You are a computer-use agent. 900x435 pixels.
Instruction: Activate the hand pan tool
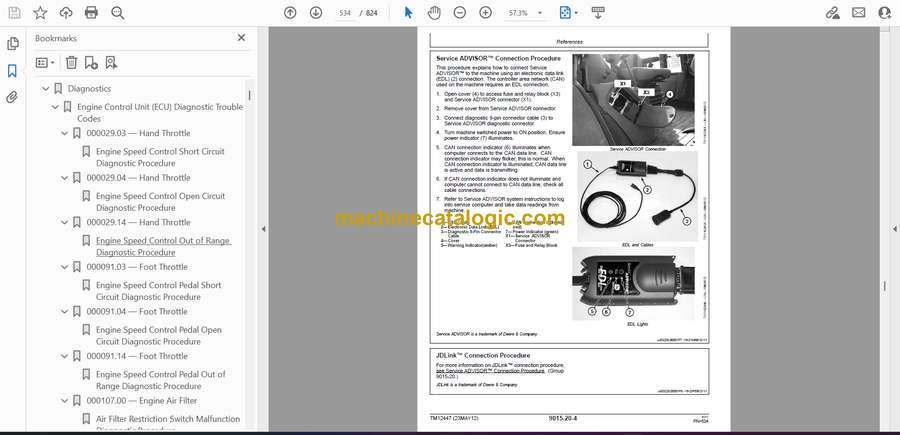click(434, 13)
